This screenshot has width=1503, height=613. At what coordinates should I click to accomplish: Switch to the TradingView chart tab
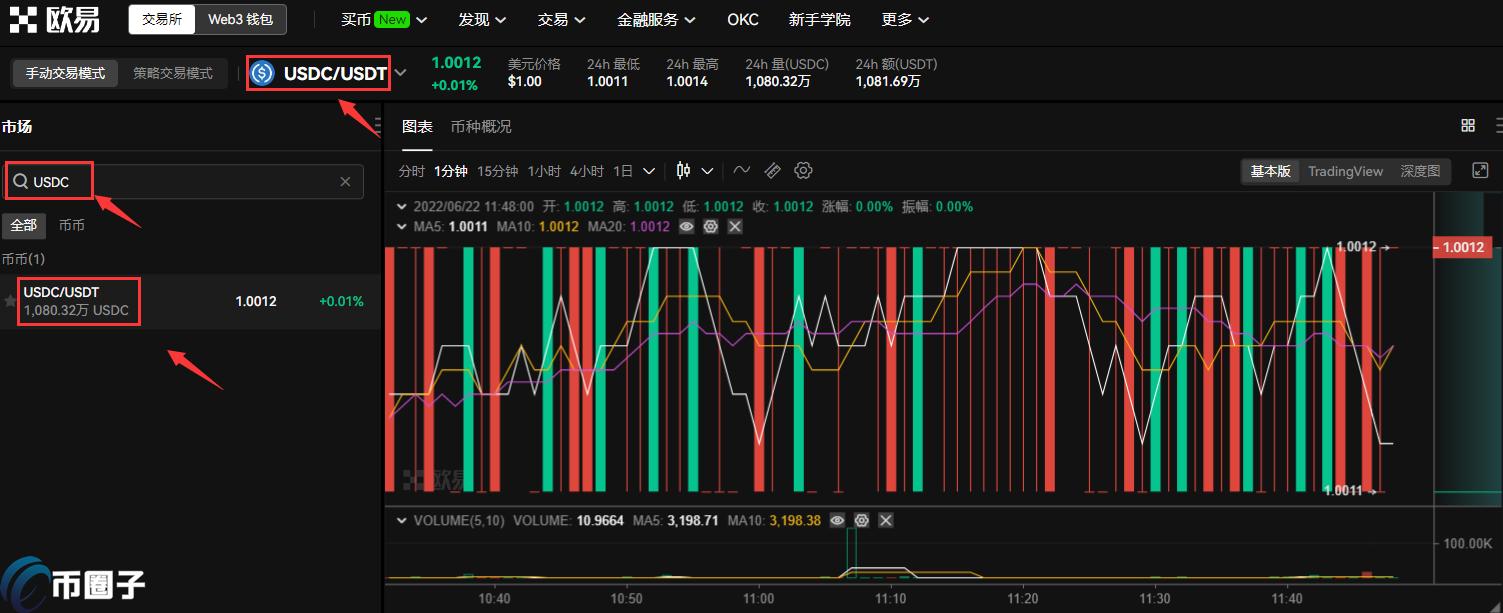(x=1345, y=171)
